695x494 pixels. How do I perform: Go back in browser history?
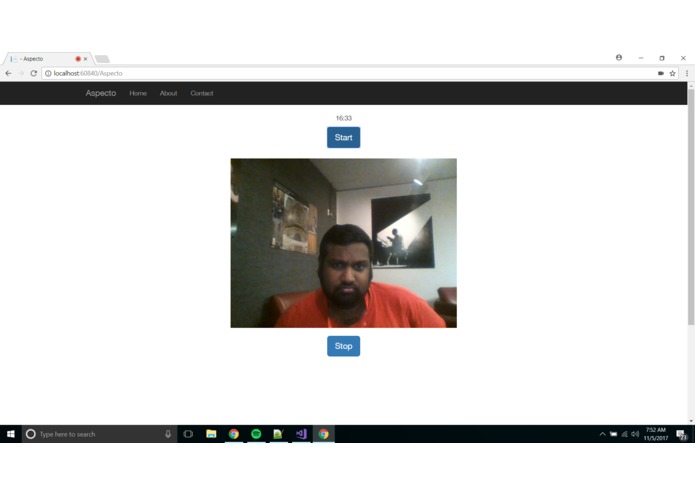click(8, 73)
